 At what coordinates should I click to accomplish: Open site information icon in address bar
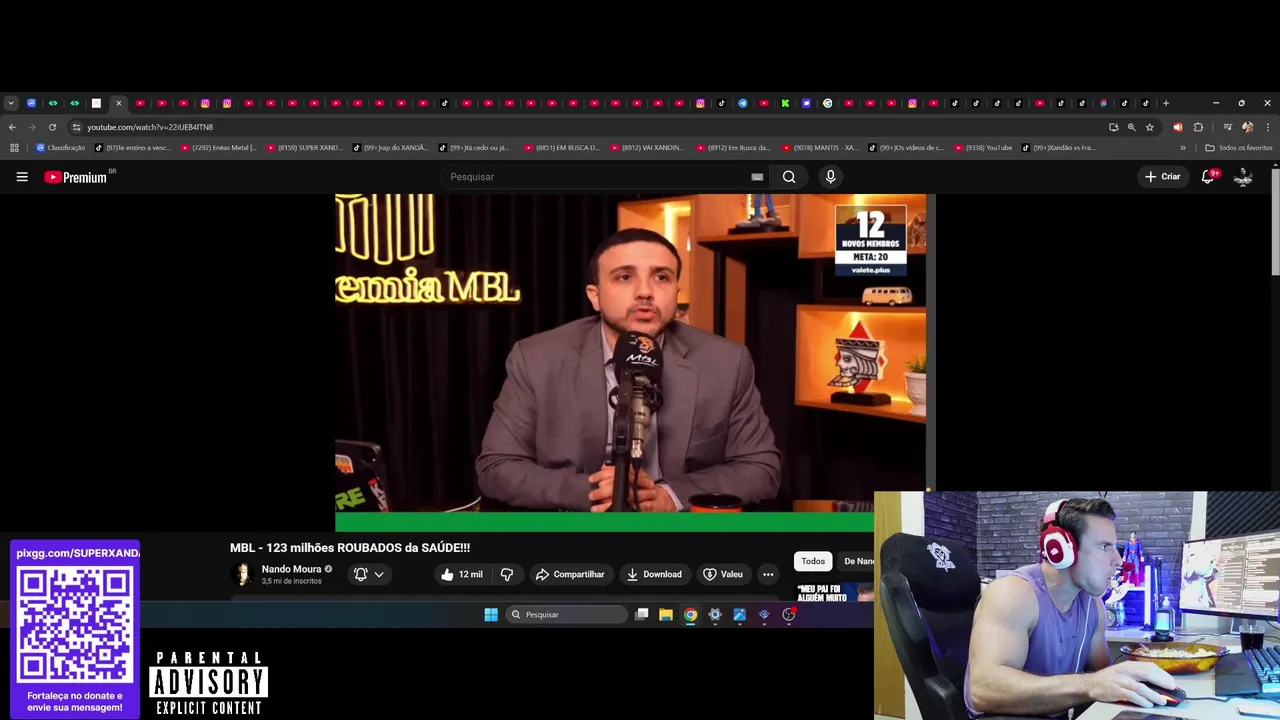pyautogui.click(x=76, y=127)
